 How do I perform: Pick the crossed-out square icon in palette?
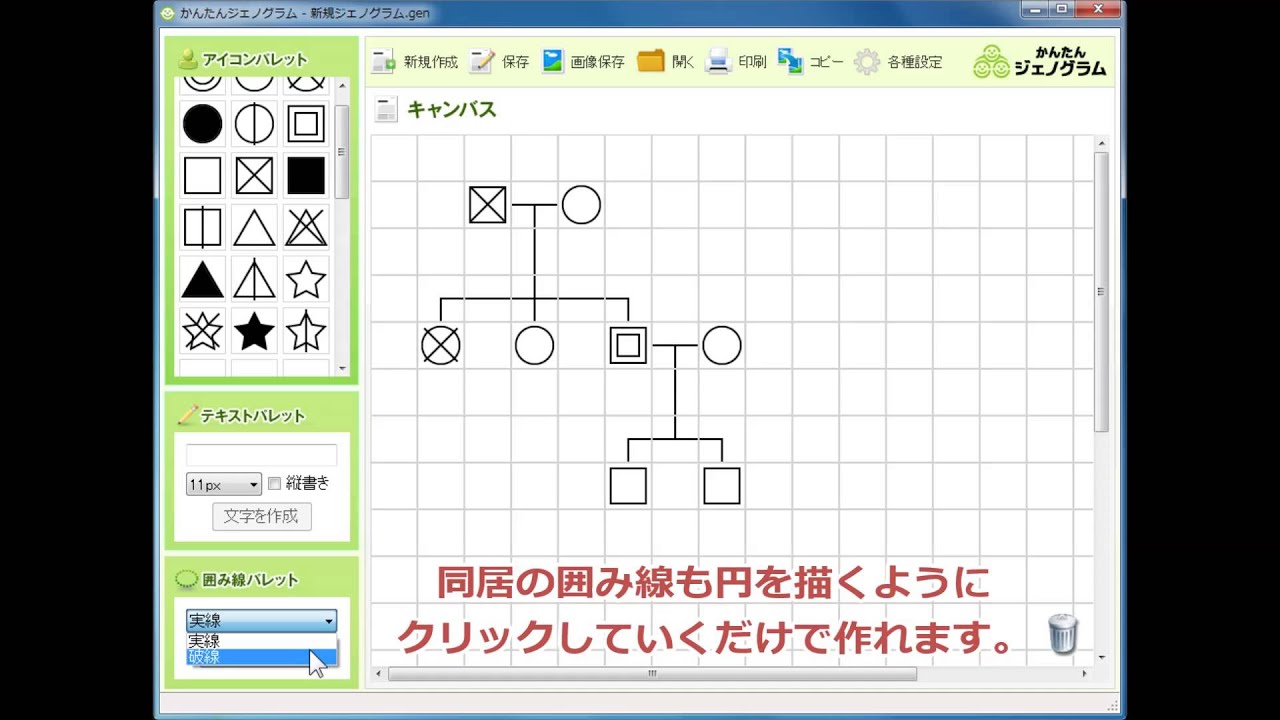coord(254,176)
